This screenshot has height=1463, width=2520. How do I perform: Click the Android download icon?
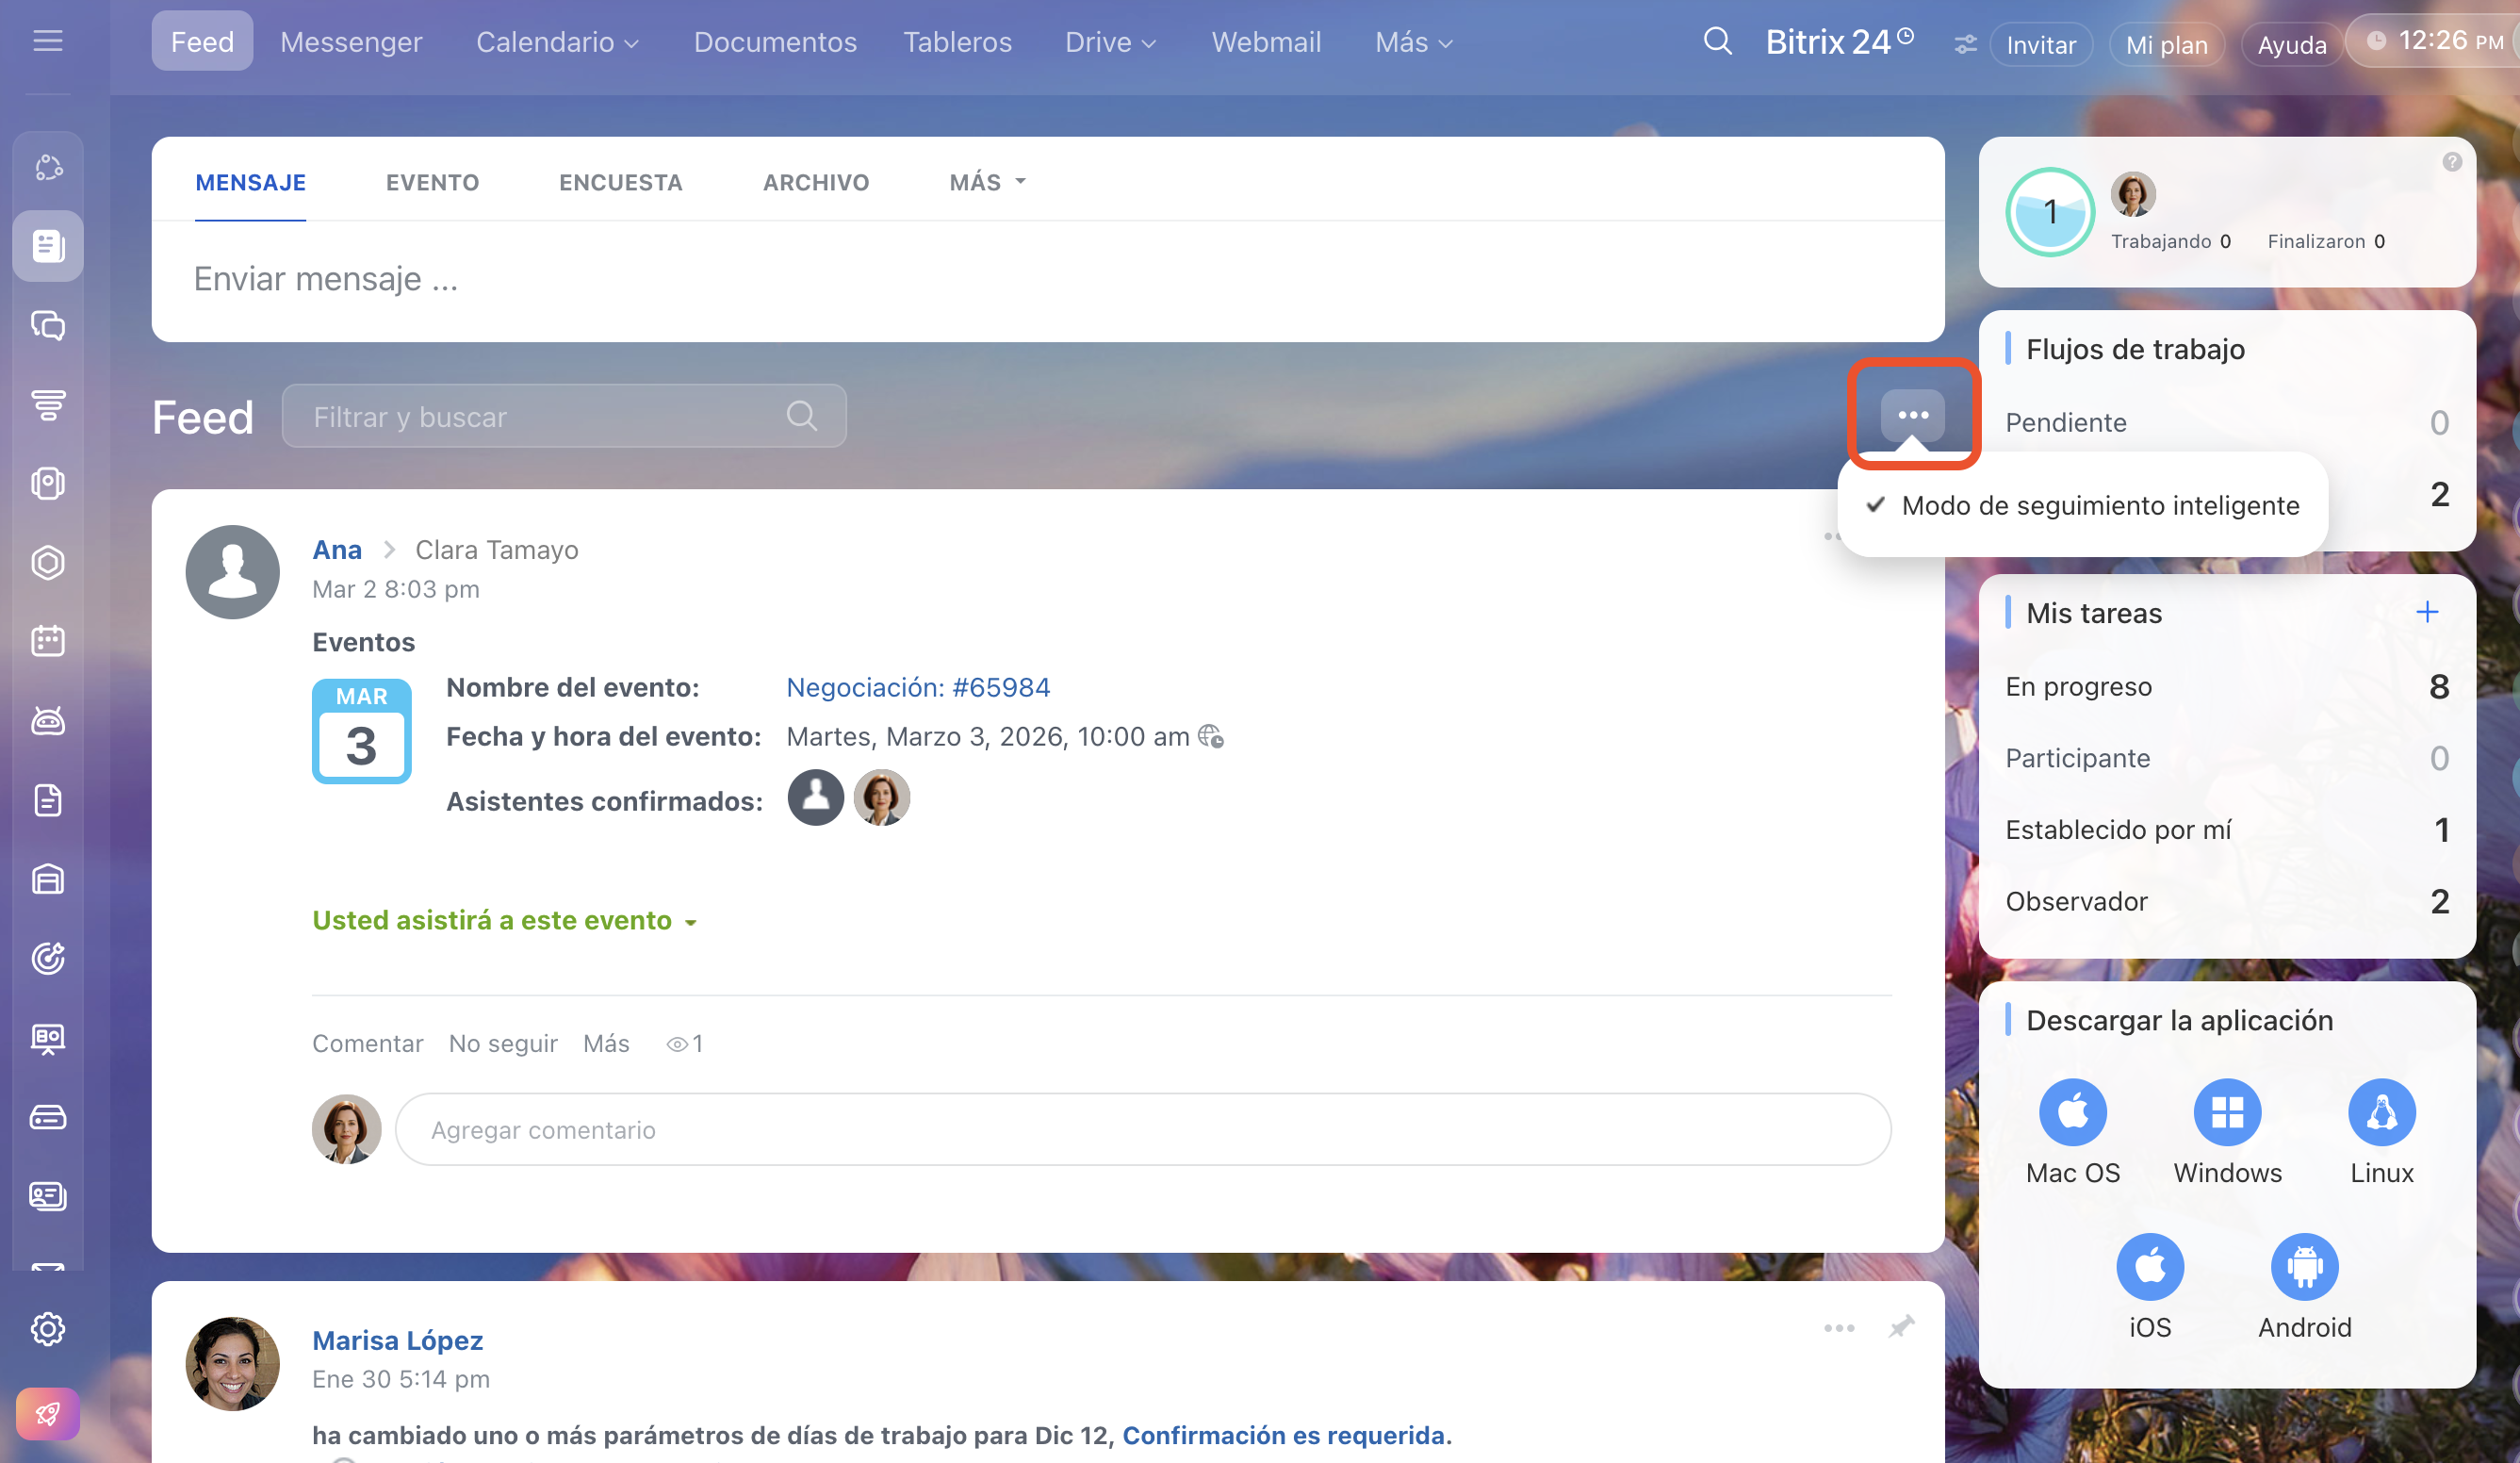click(x=2303, y=1267)
